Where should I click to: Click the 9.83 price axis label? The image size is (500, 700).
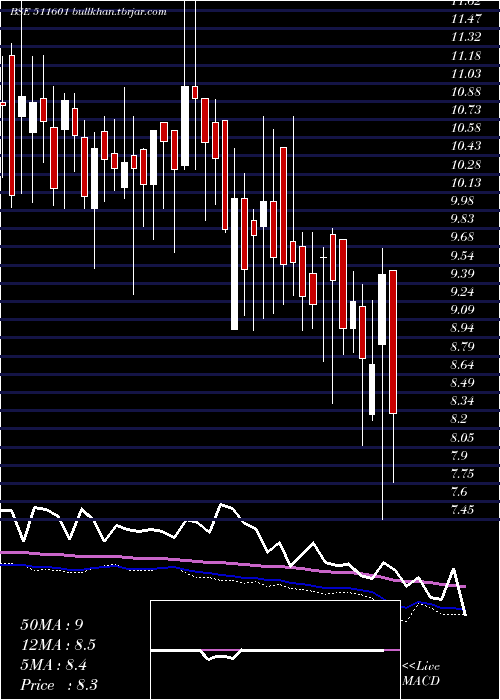463,219
